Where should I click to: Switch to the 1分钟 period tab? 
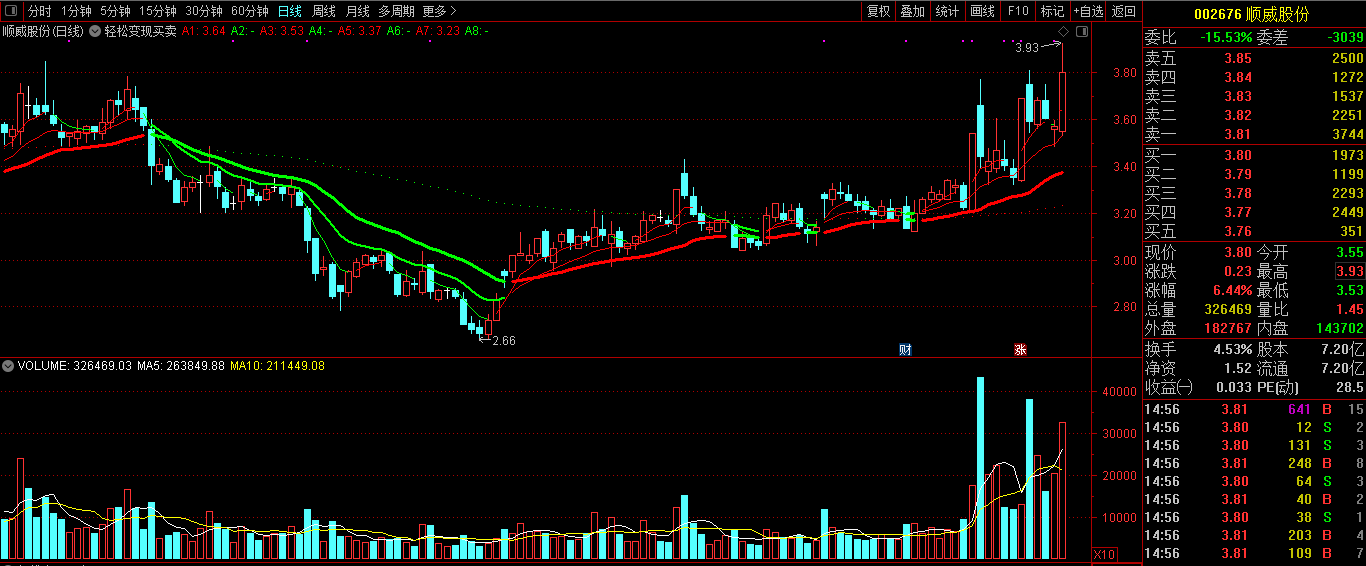76,11
